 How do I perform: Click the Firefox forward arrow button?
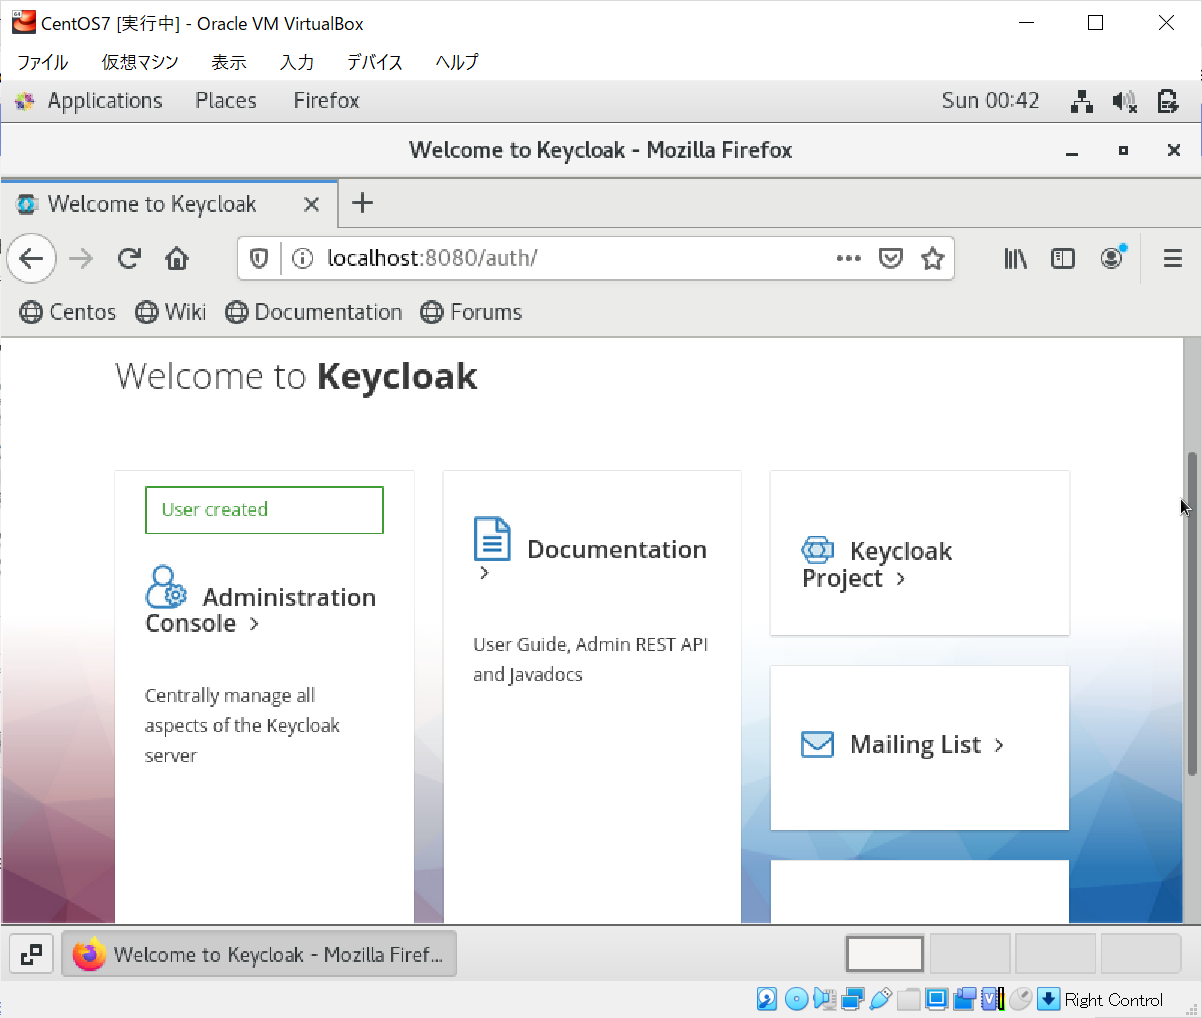(x=81, y=259)
